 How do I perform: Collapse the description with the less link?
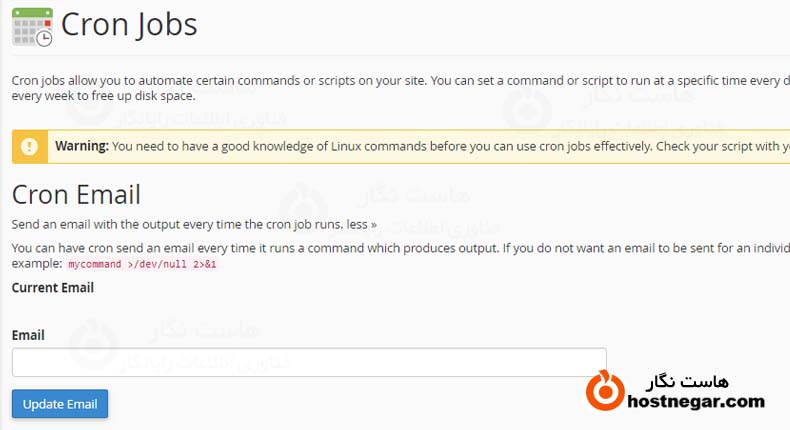pyautogui.click(x=362, y=225)
